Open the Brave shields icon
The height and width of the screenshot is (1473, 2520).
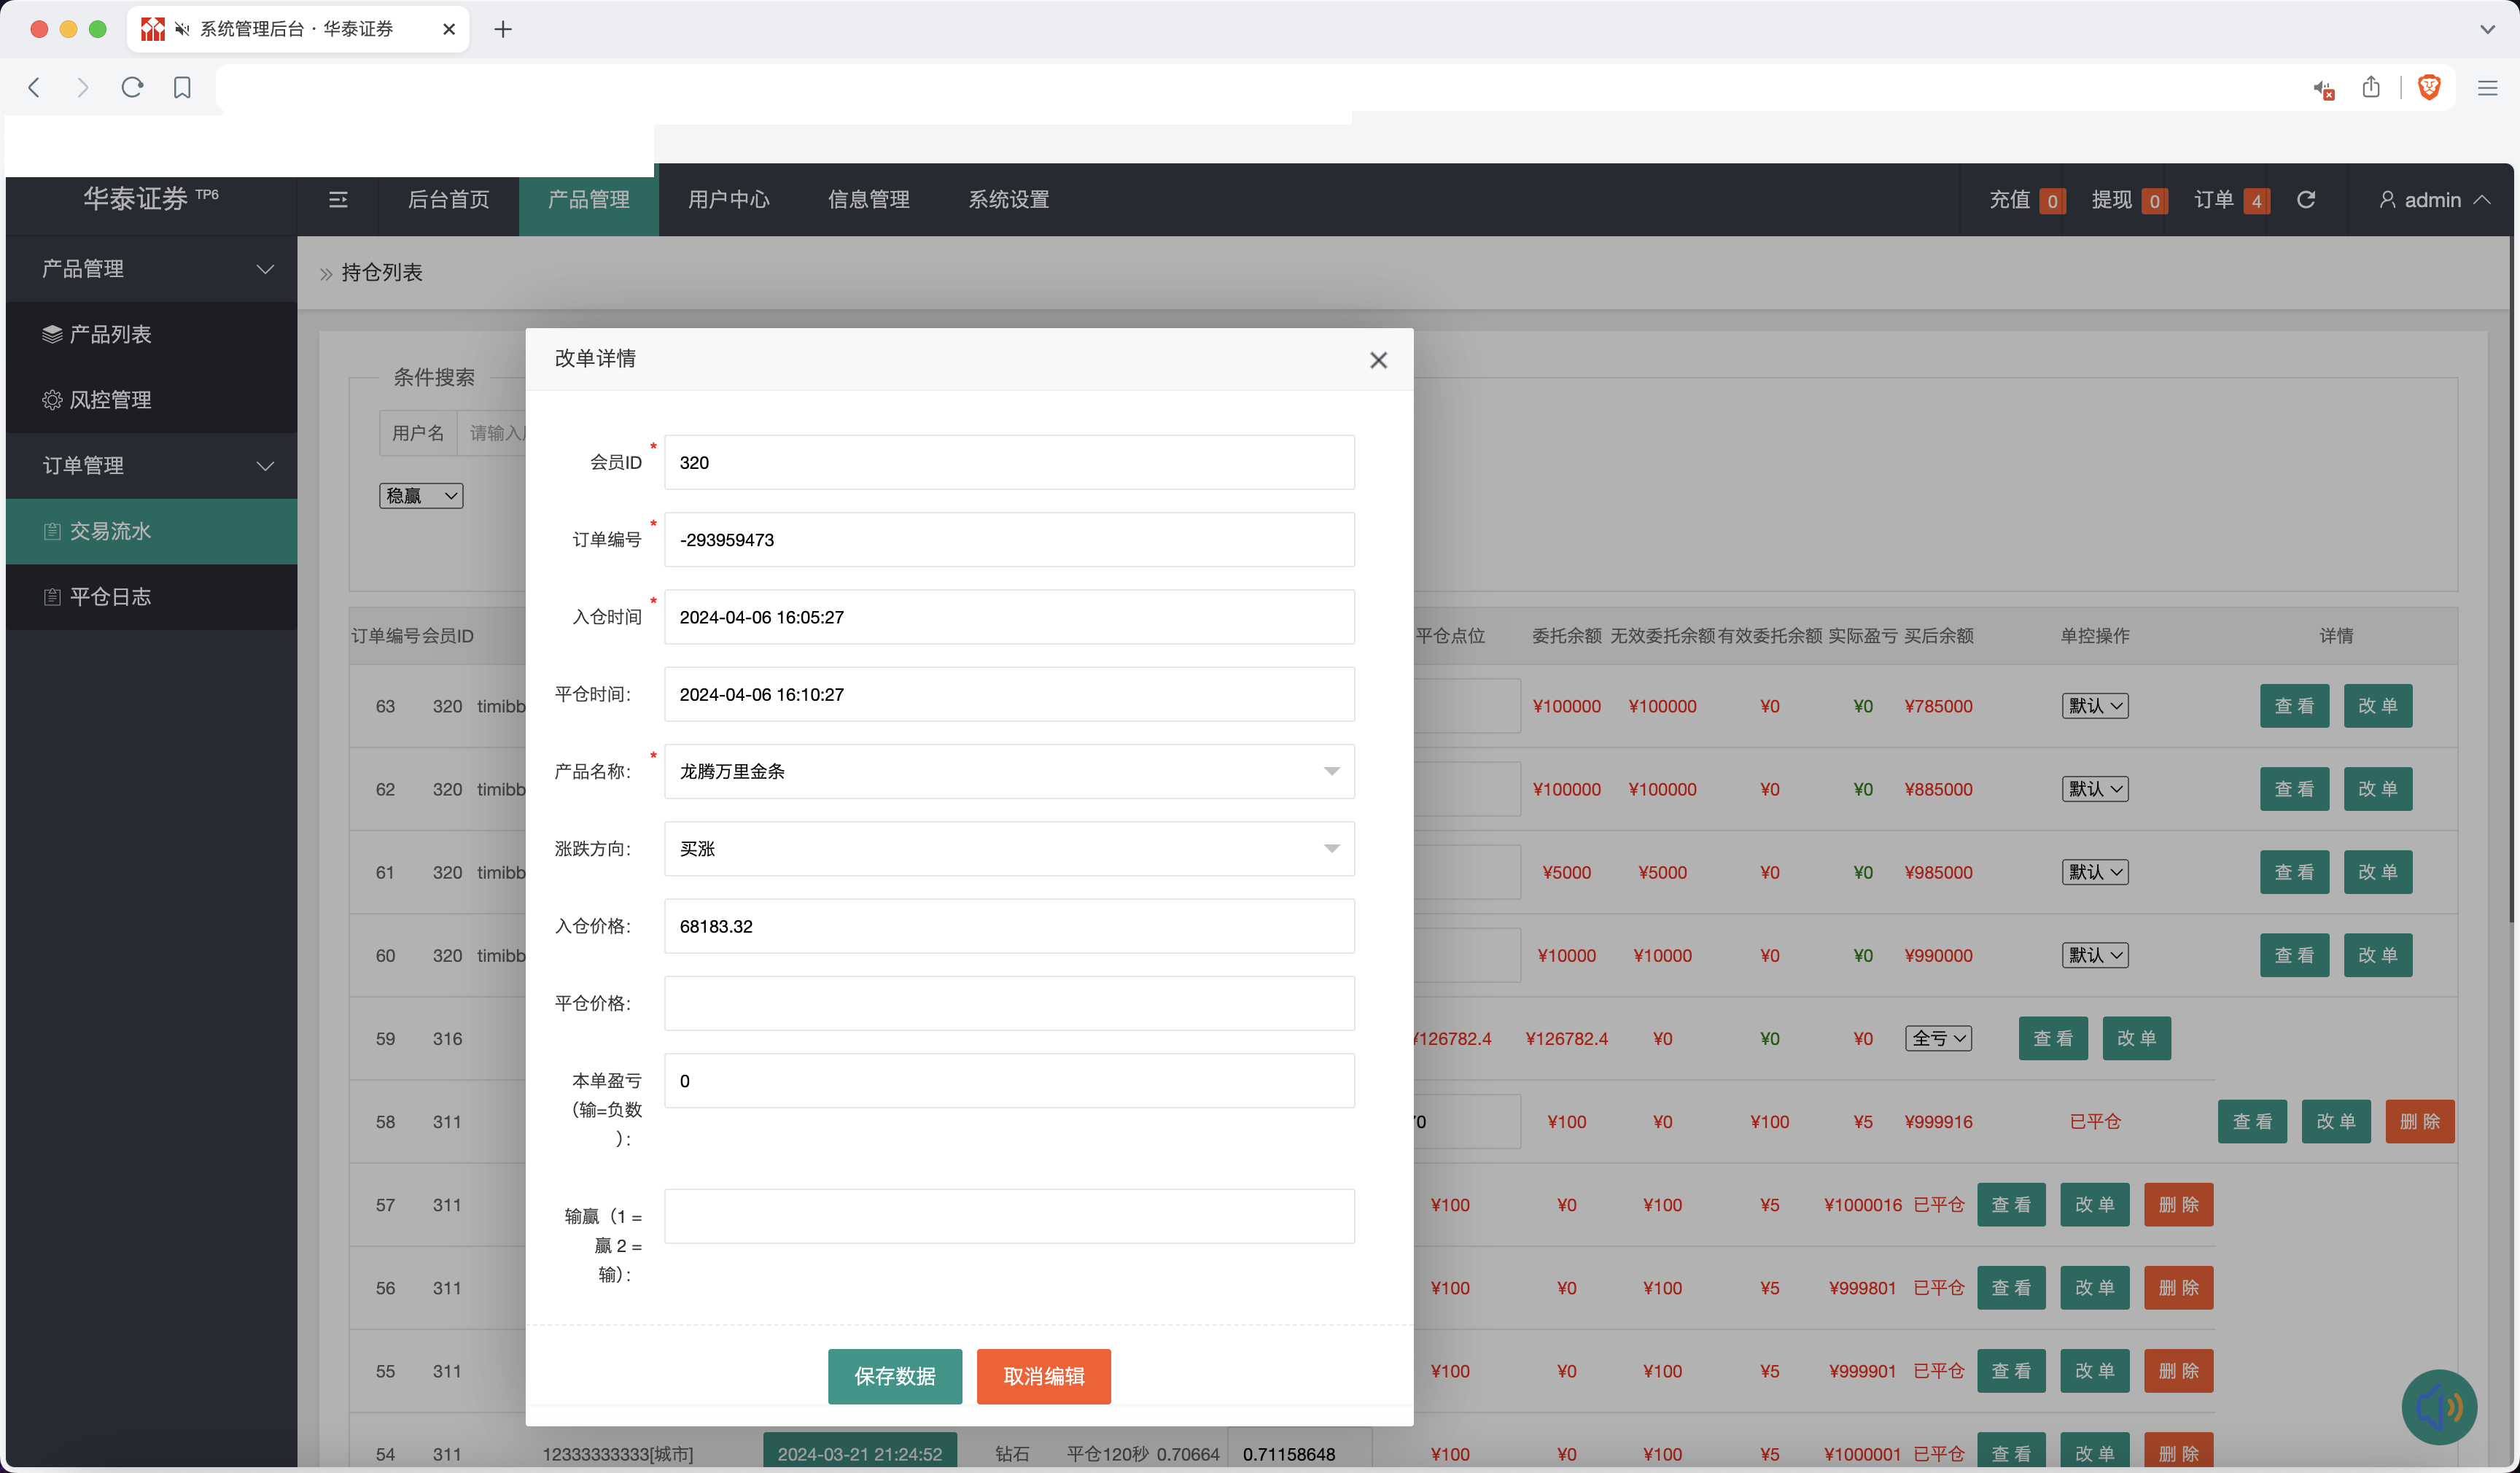point(2428,87)
